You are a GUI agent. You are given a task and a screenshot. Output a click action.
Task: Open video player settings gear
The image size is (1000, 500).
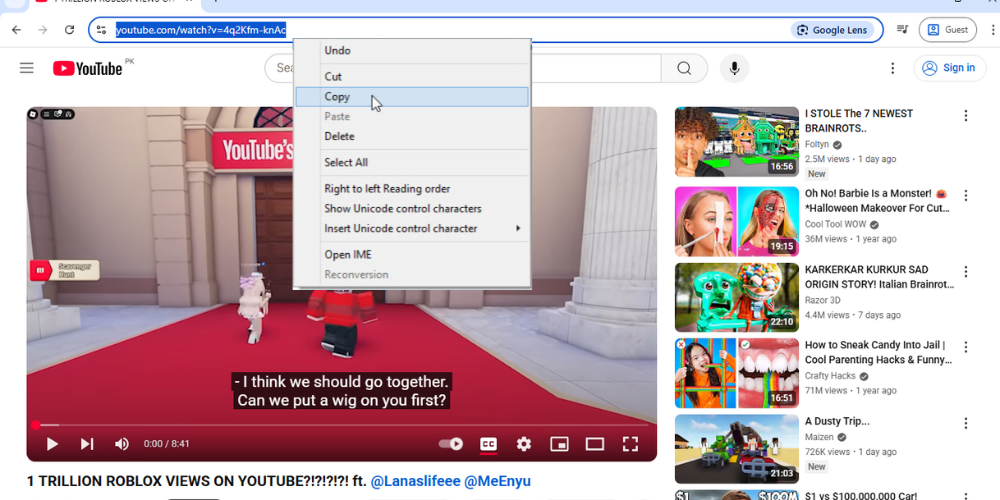(524, 444)
